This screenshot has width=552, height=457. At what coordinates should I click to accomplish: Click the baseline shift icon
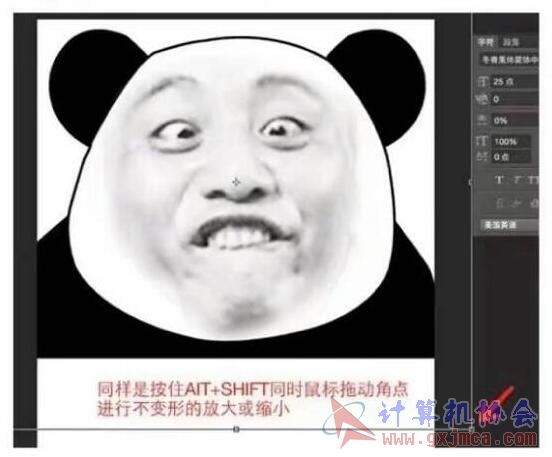(x=482, y=157)
